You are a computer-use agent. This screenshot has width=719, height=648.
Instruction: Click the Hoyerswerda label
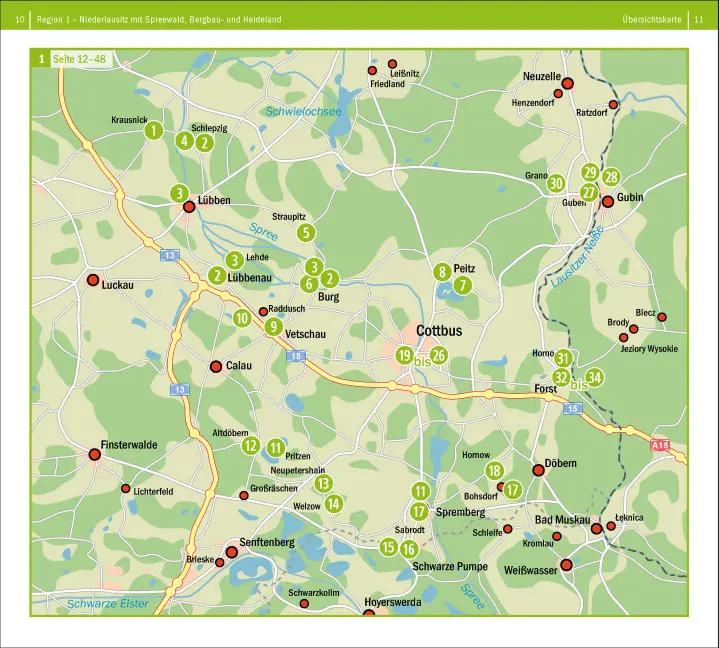pyautogui.click(x=393, y=602)
